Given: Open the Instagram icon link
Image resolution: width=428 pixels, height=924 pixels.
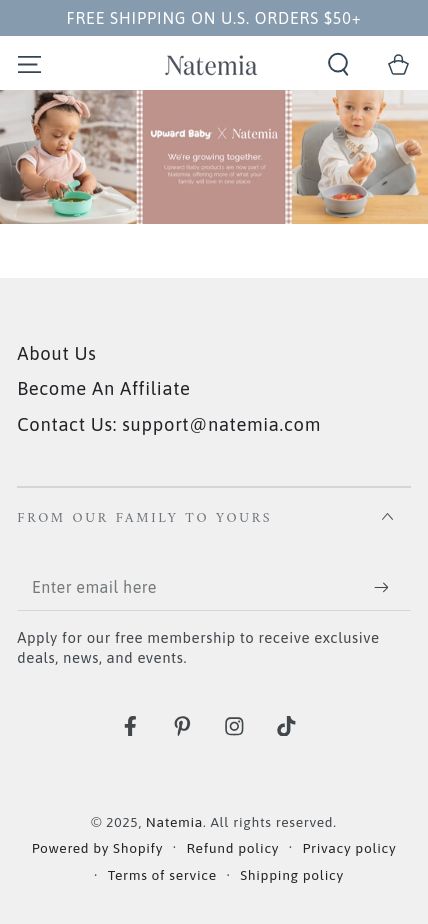Looking at the screenshot, I should click(x=234, y=727).
